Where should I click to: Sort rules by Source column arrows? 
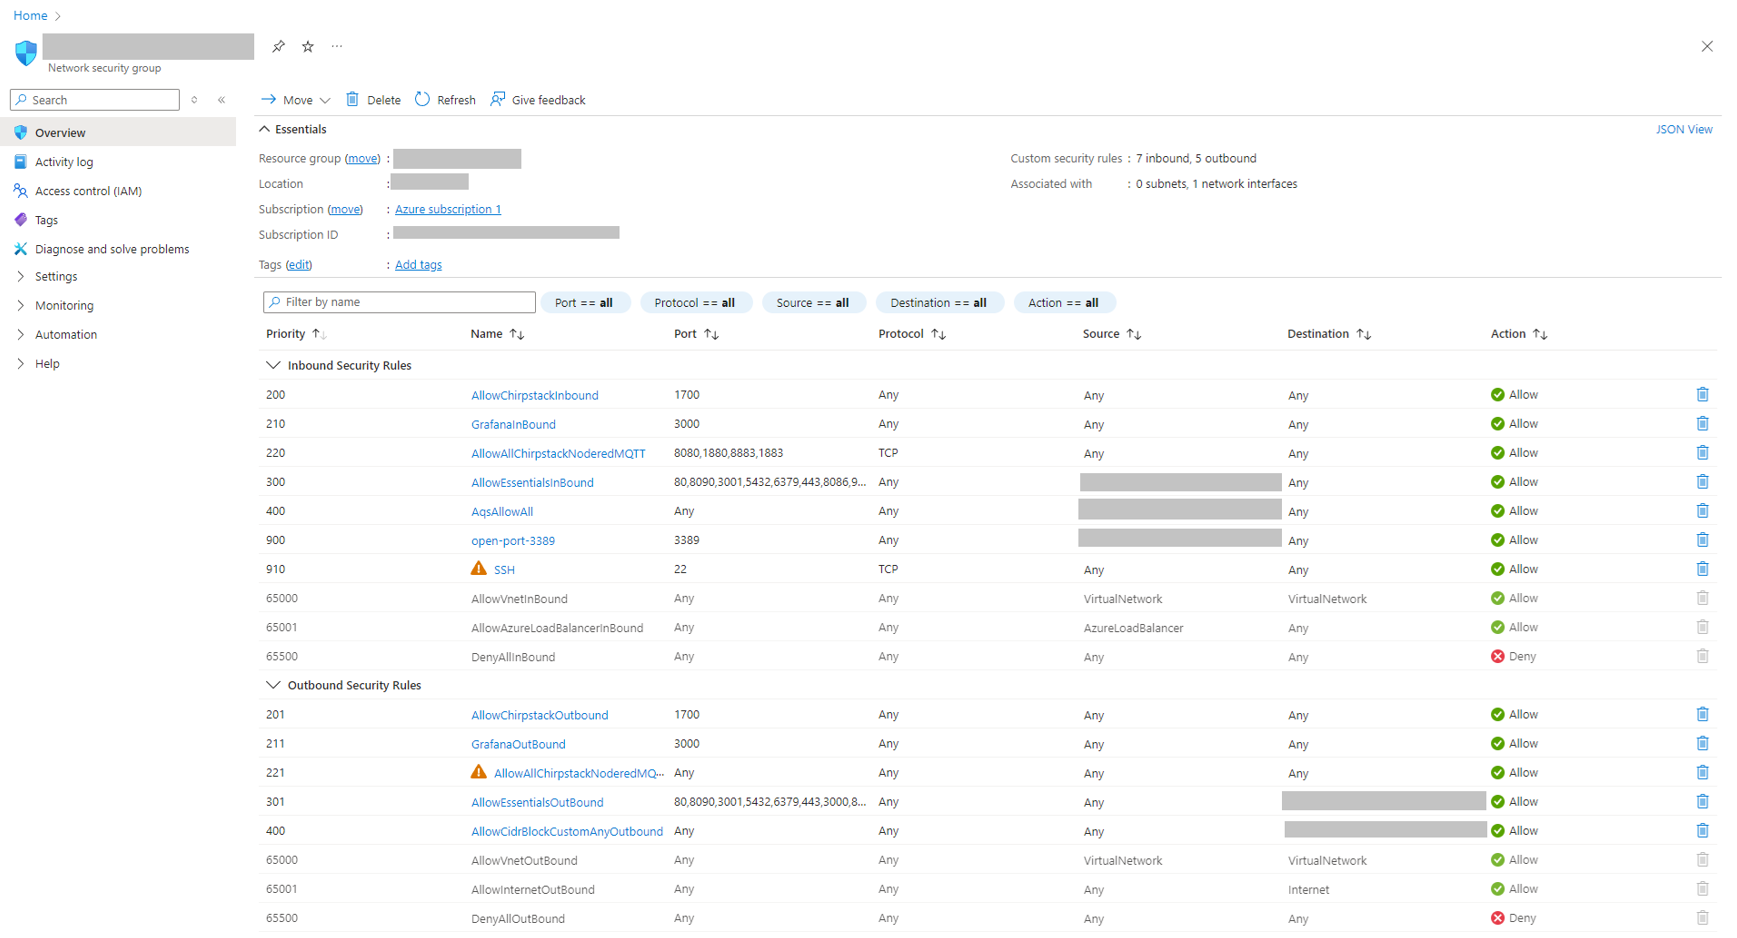[x=1134, y=334]
